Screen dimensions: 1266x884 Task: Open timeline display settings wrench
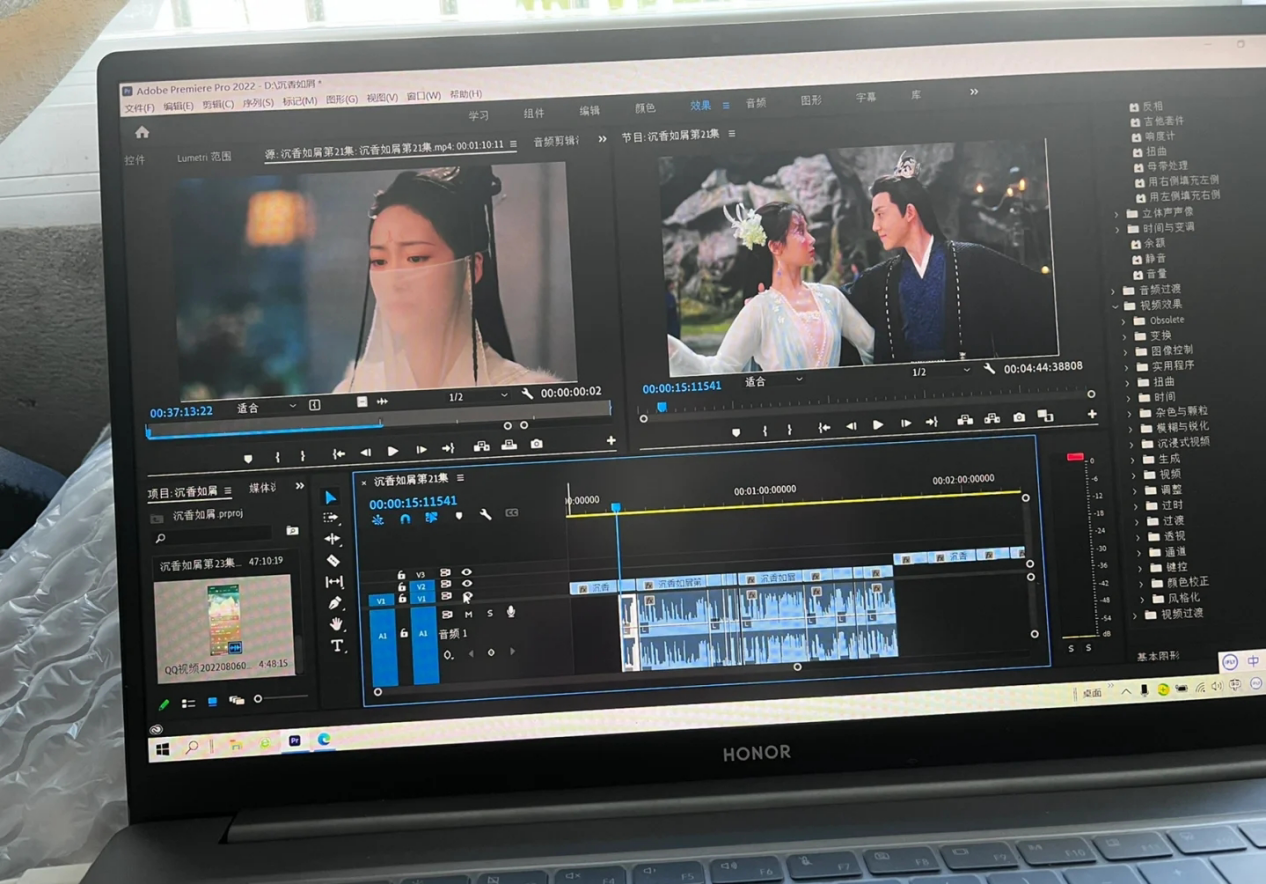(x=485, y=515)
